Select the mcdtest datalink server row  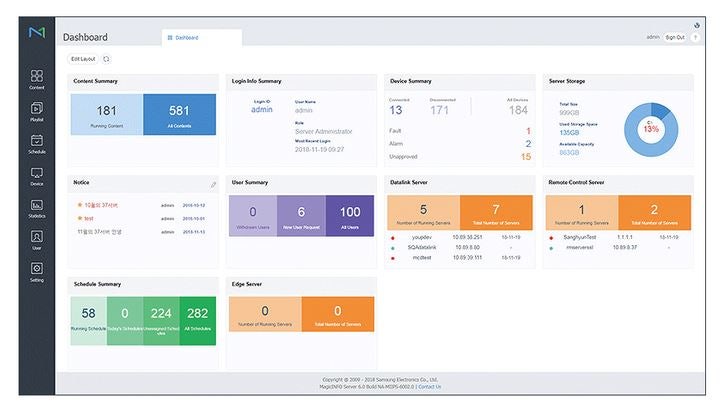[459, 258]
